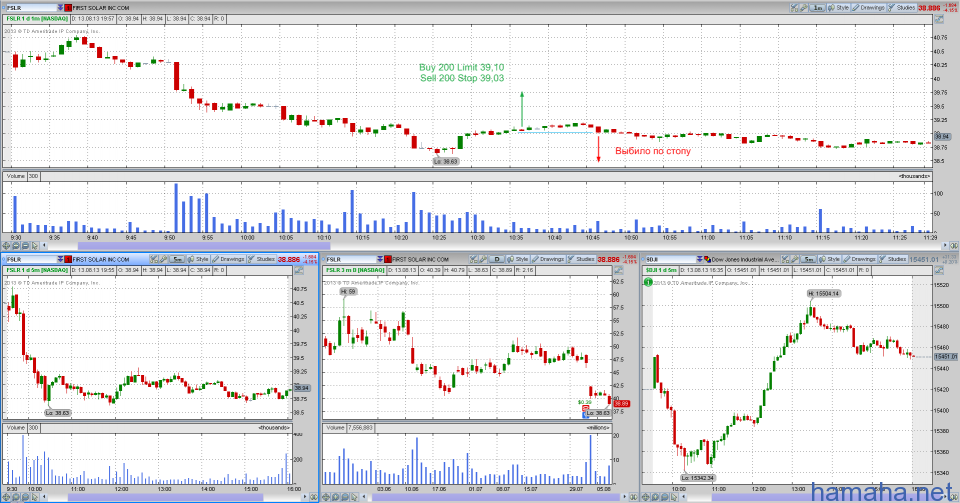Select the 5m timeframe button on FSLR 5m chart
Image resolution: width=960 pixels, height=503 pixels.
pyautogui.click(x=178, y=259)
